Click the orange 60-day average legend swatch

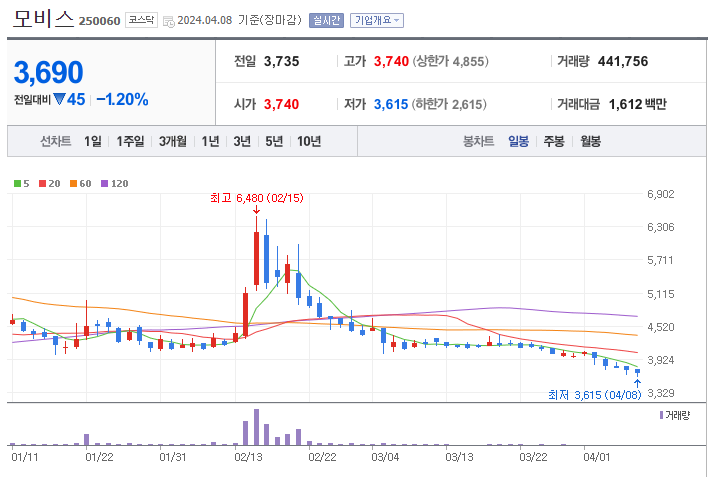click(x=74, y=183)
